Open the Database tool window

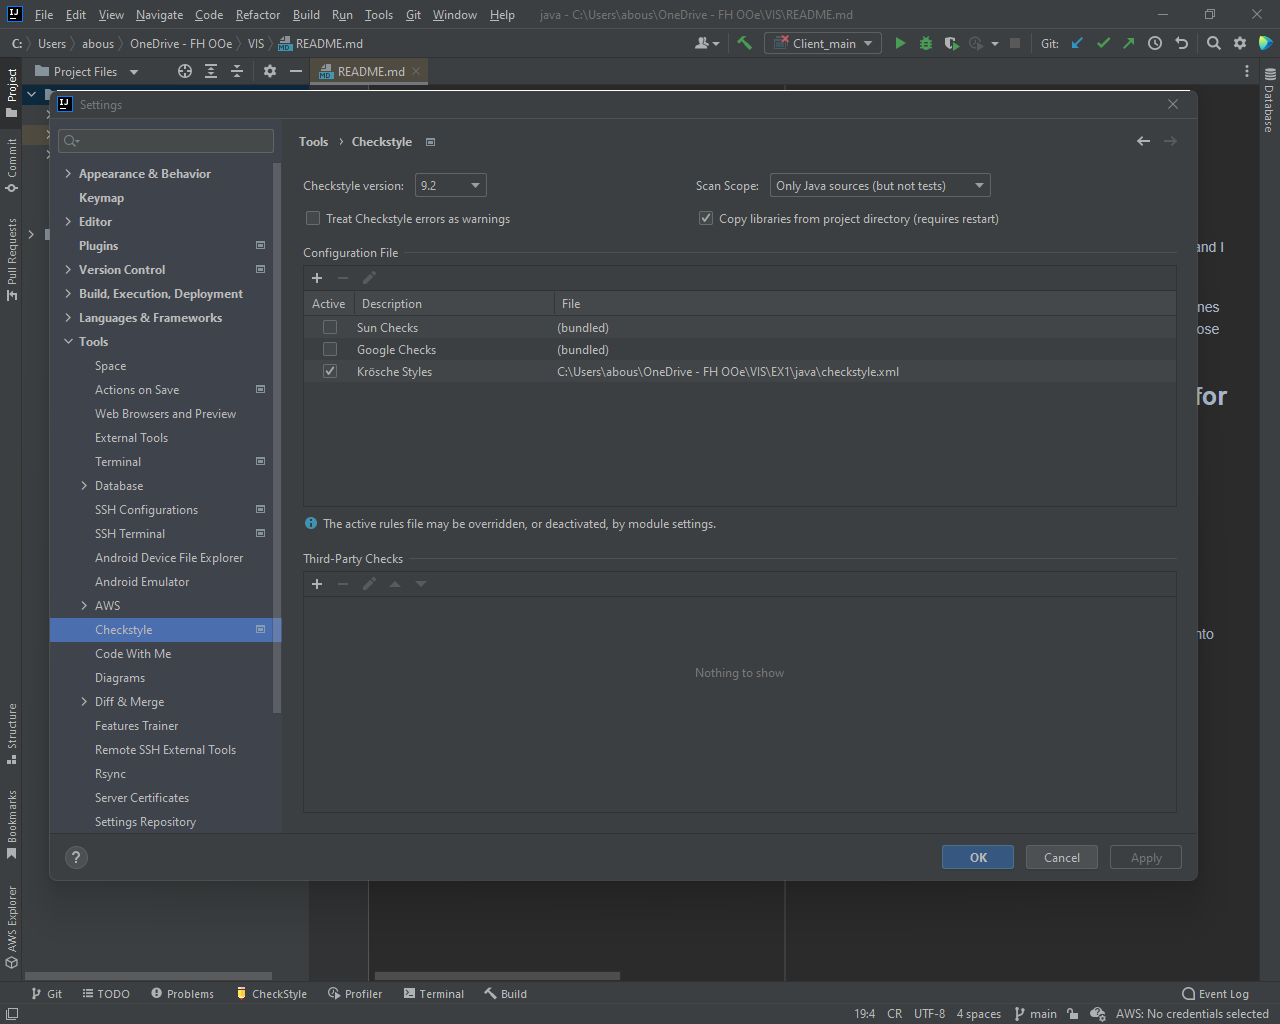pyautogui.click(x=1269, y=100)
